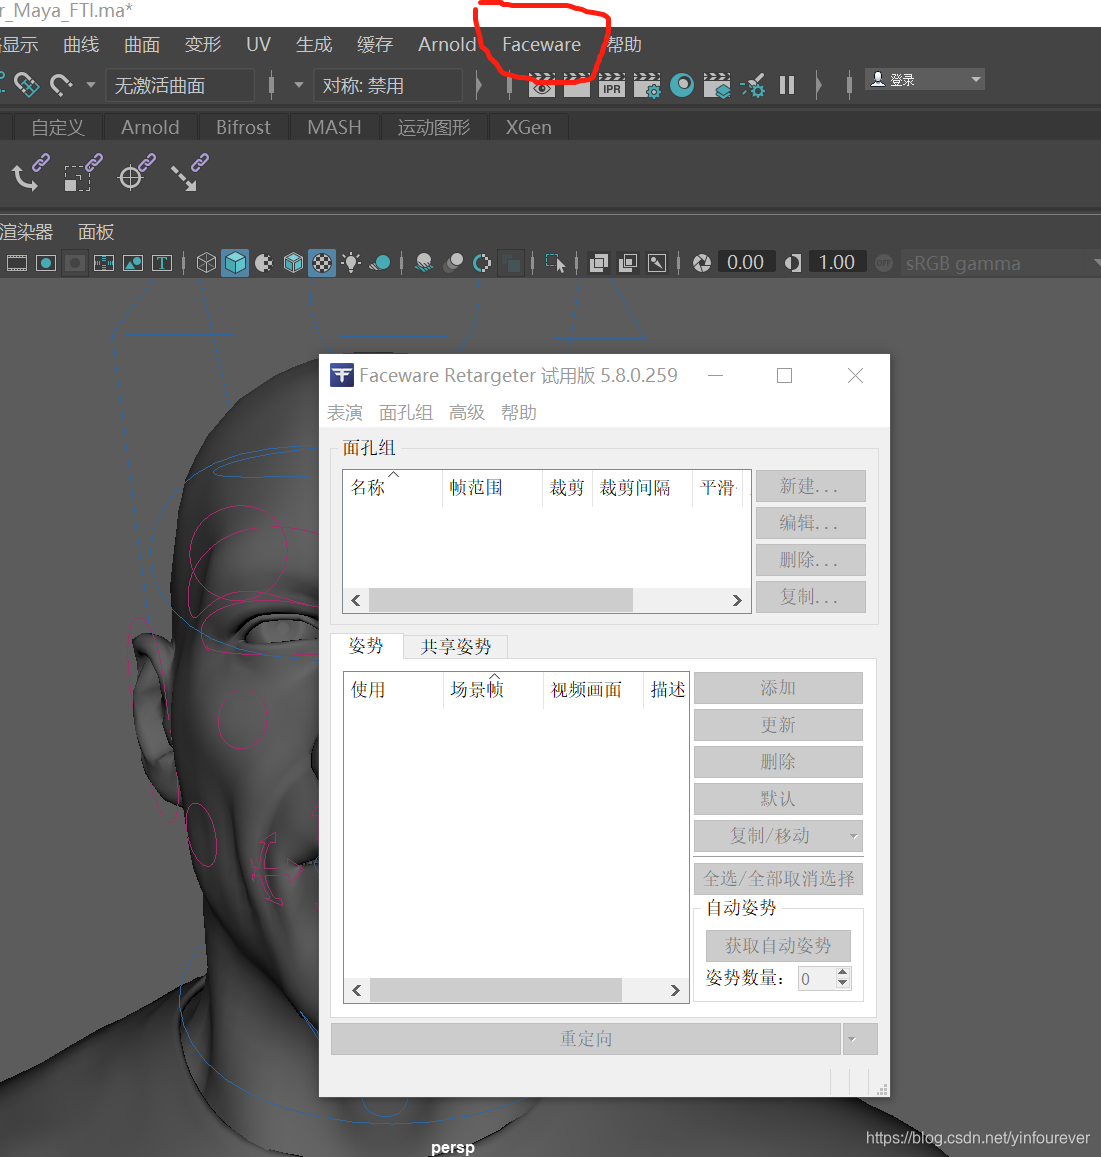Click the Film Gate icon
Image resolution: width=1101 pixels, height=1157 pixels.
click(x=17, y=263)
